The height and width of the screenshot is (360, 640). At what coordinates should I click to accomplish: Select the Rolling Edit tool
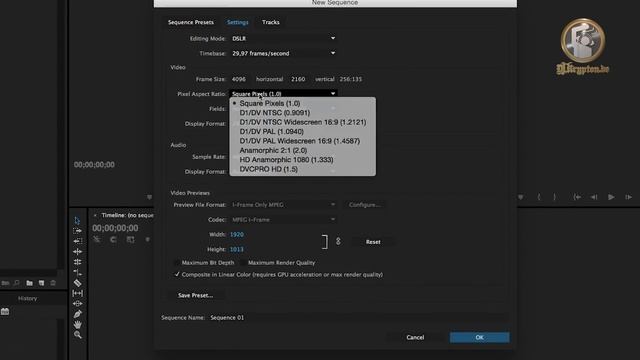[x=77, y=262]
